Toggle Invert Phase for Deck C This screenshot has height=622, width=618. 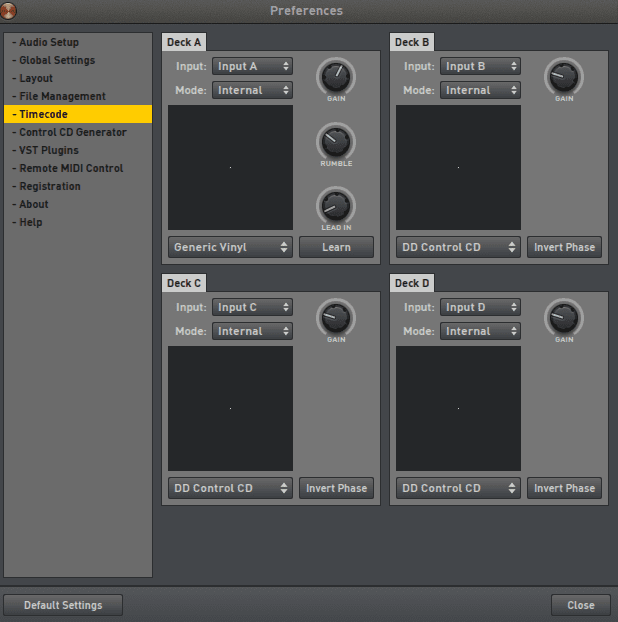(336, 488)
